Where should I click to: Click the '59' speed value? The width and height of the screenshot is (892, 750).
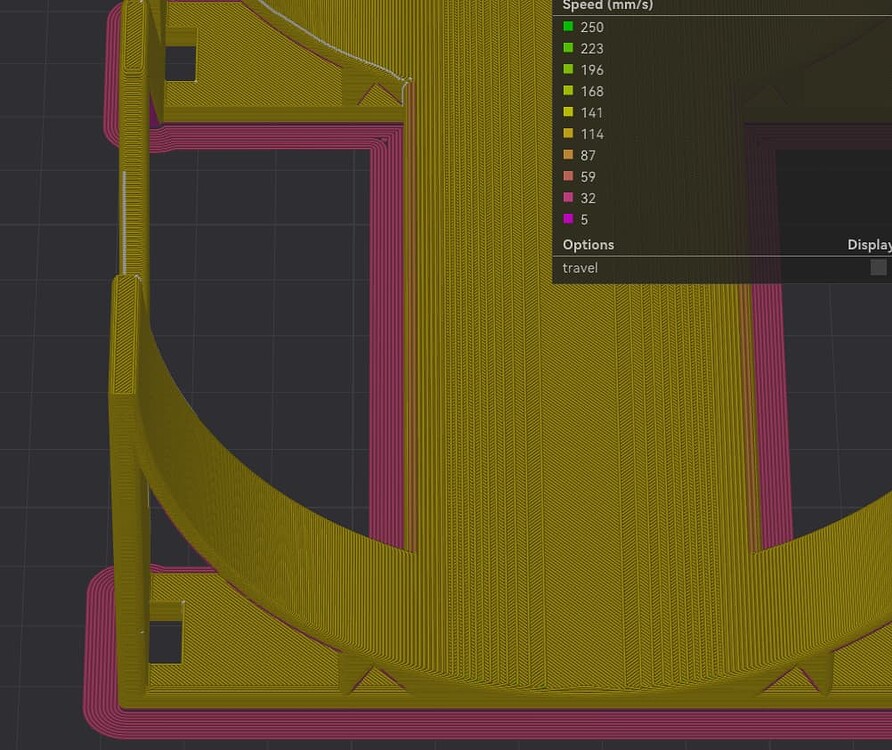click(x=588, y=177)
